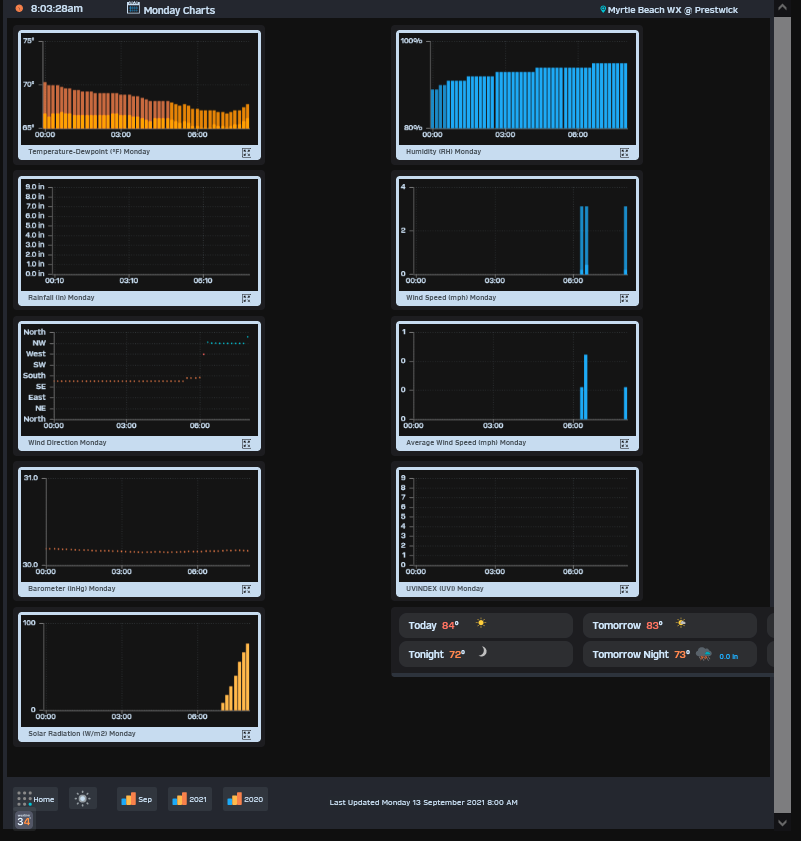Click the 0.0 in rainfall value
801x841 pixels.
coord(729,656)
